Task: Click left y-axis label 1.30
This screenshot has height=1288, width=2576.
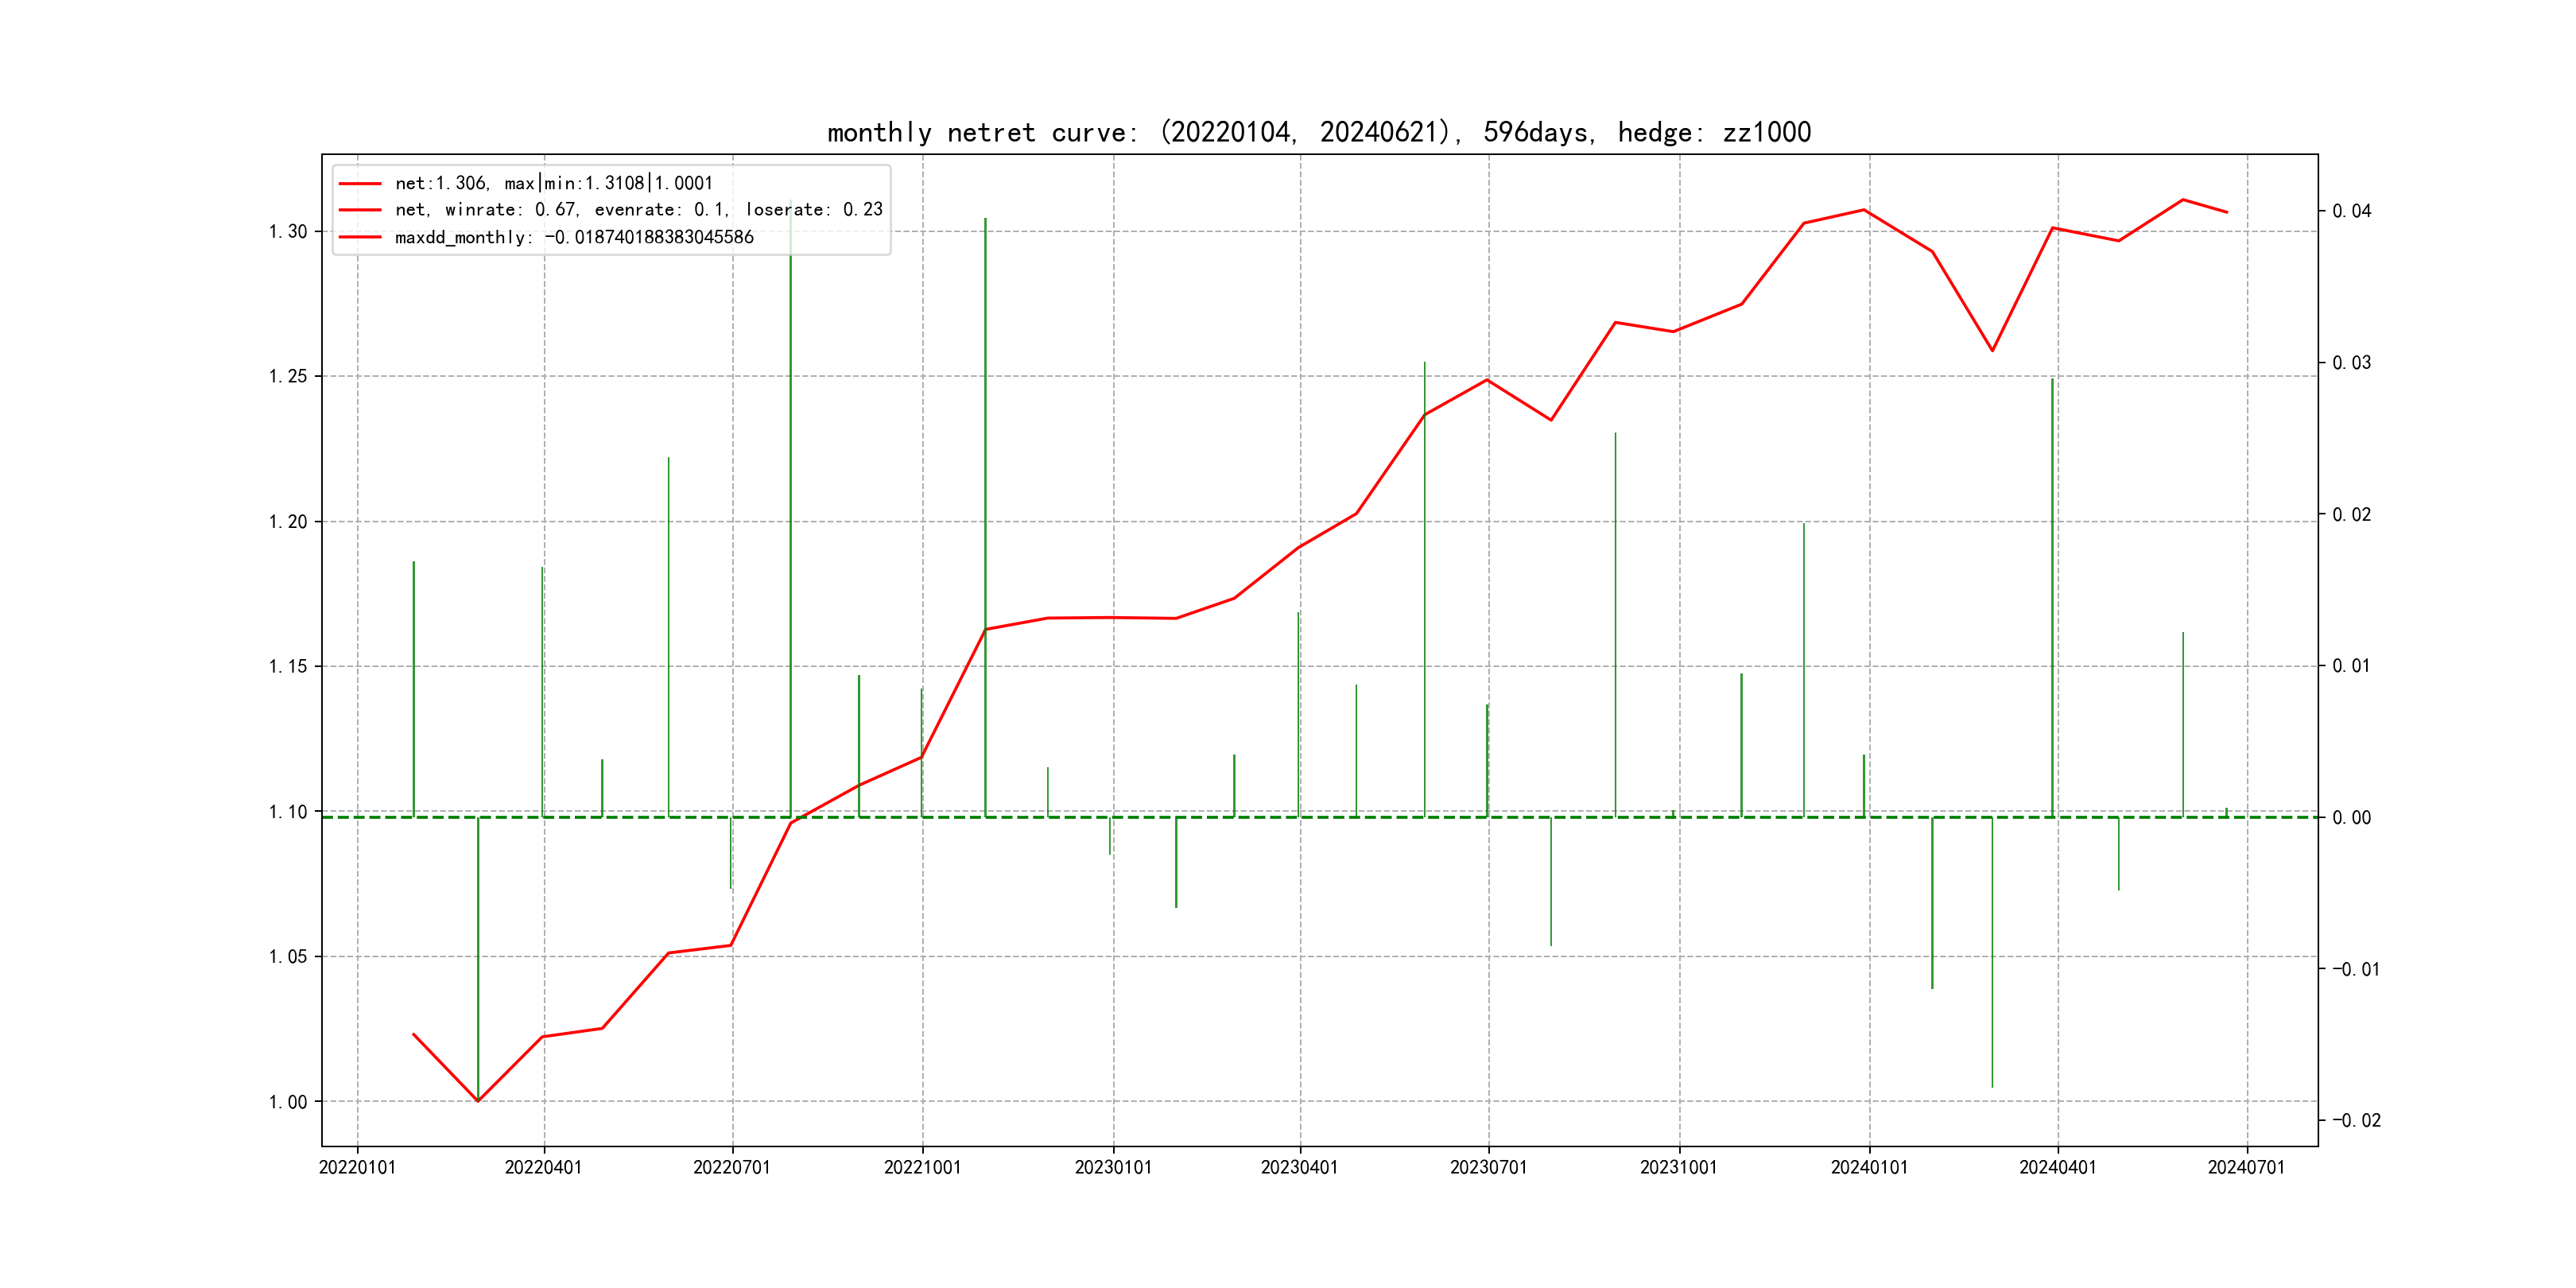Action: [288, 232]
